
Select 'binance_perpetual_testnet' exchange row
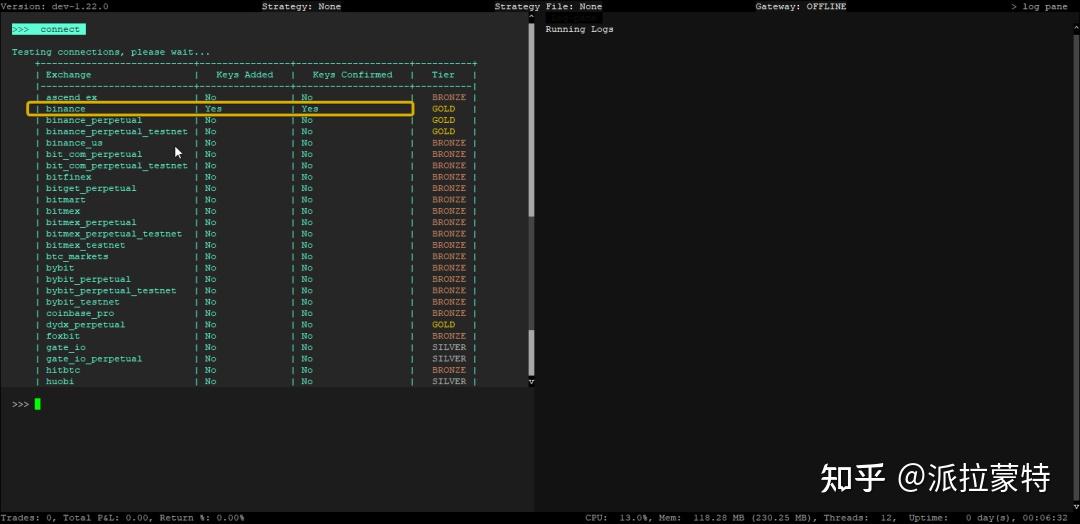[256, 132]
